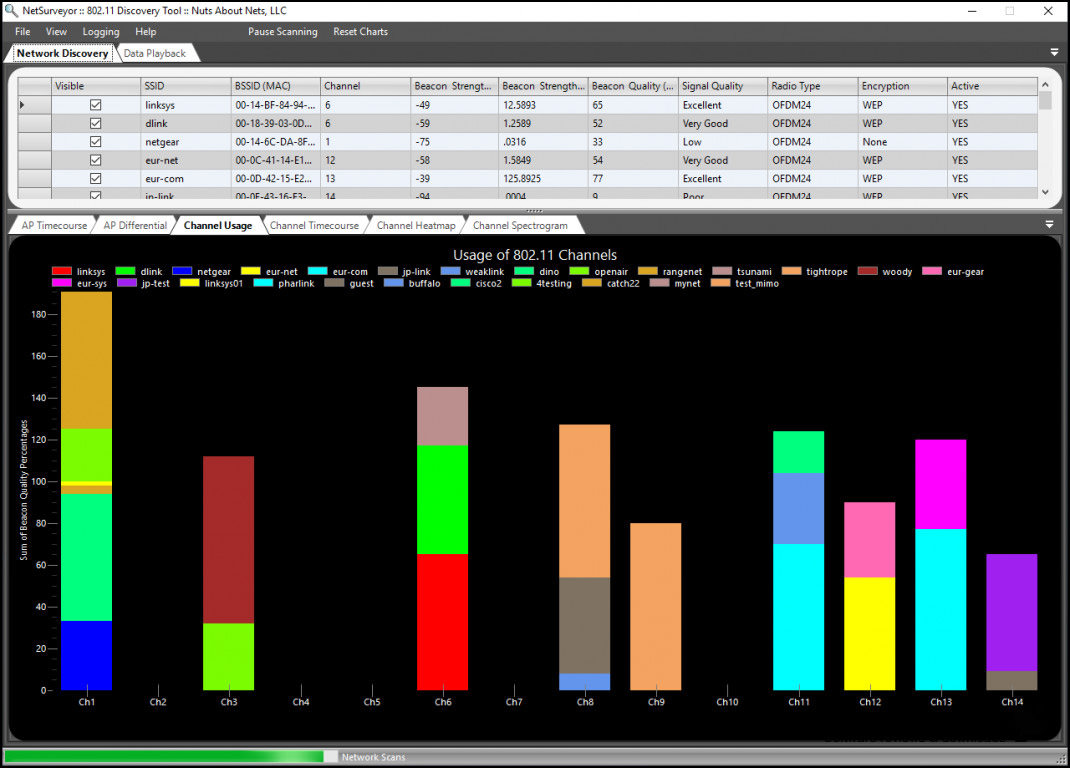Click the row selector arrow beside linksys
1070x768 pixels.
click(x=20, y=104)
